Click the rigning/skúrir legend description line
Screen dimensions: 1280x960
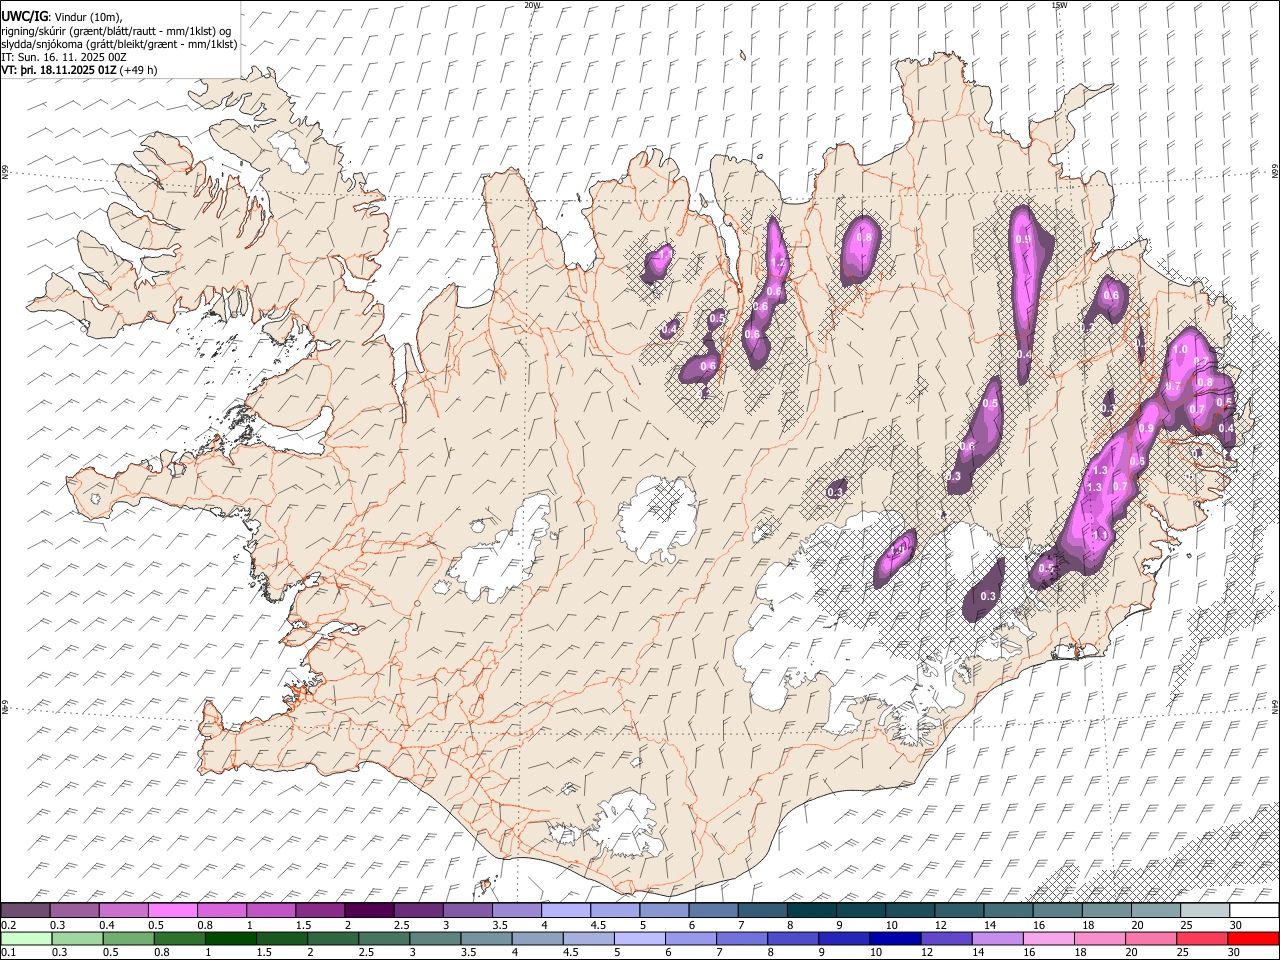point(116,31)
